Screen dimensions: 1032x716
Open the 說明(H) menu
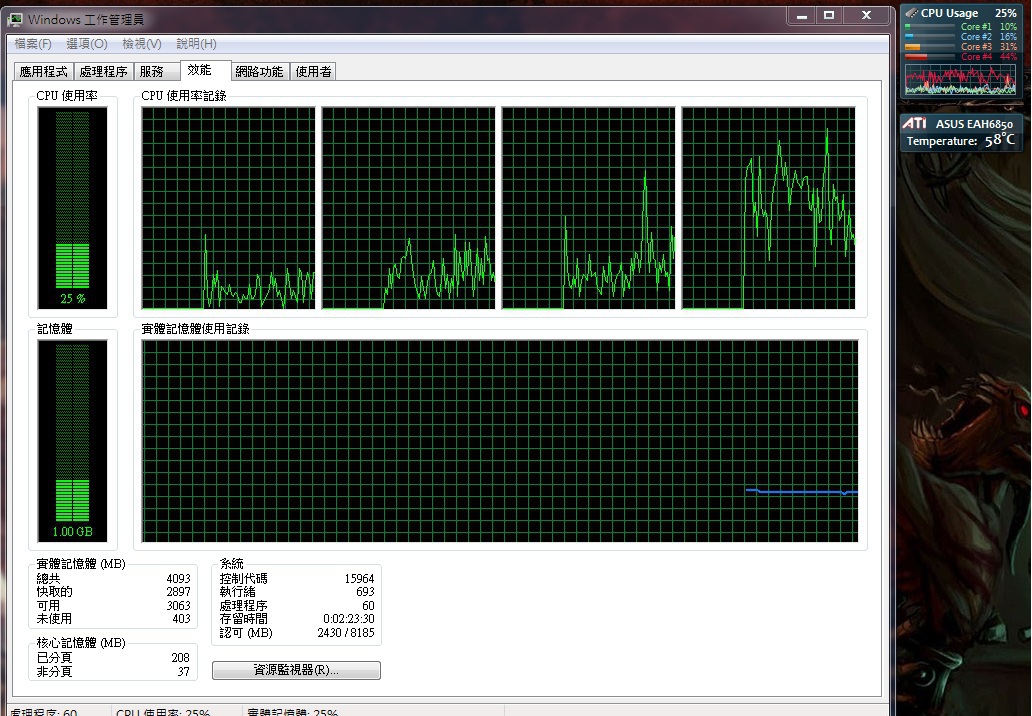point(196,44)
